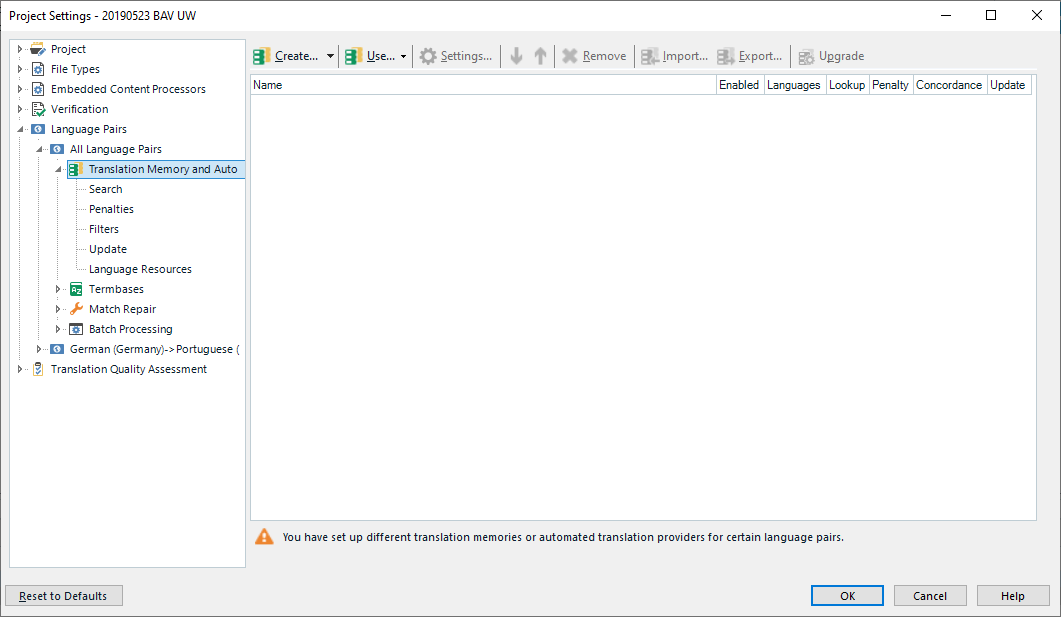Click the File Types icon in tree
This screenshot has height=617, width=1061.
38,69
